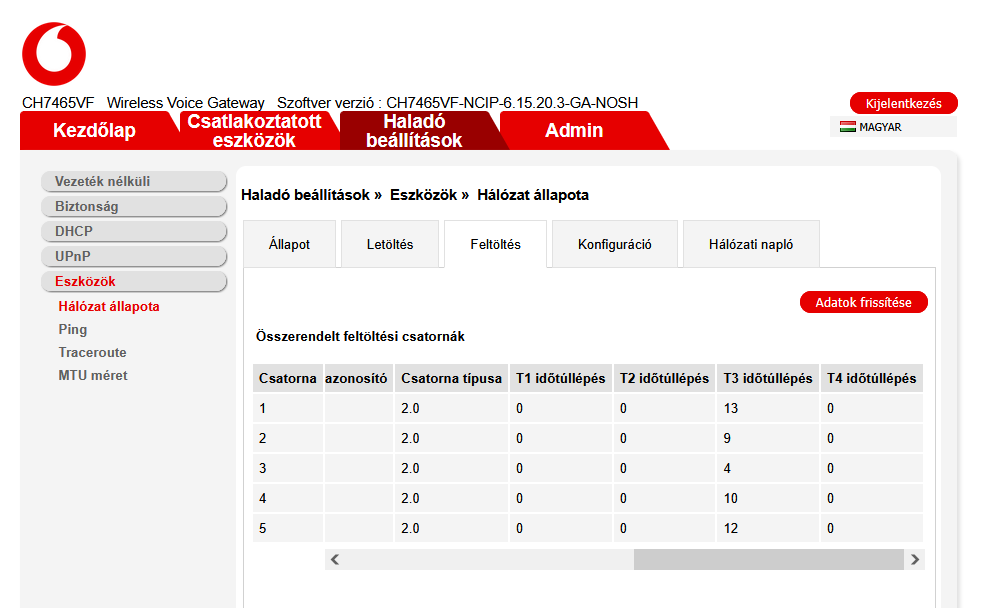Image resolution: width=997 pixels, height=608 pixels.
Task: Select the Feltöltés tab
Action: 495,244
